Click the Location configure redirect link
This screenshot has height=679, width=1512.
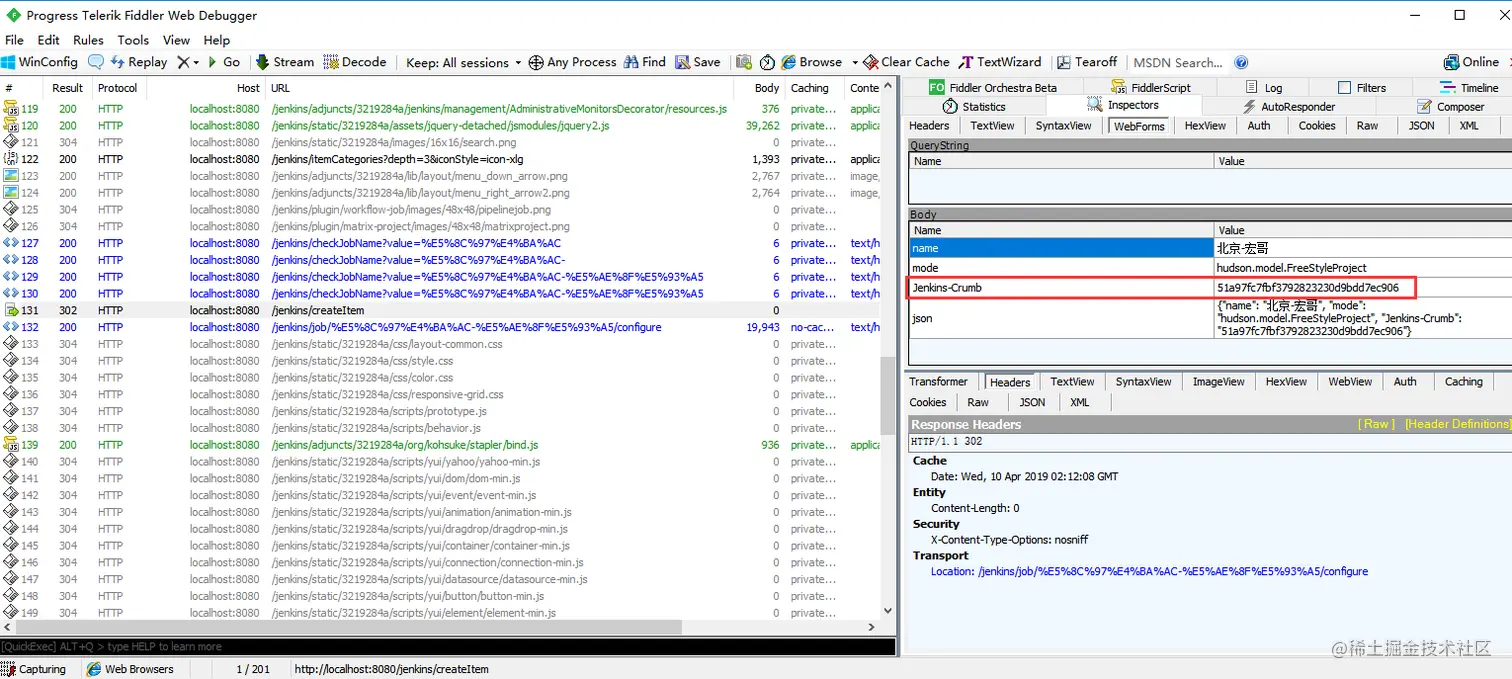(x=1149, y=572)
